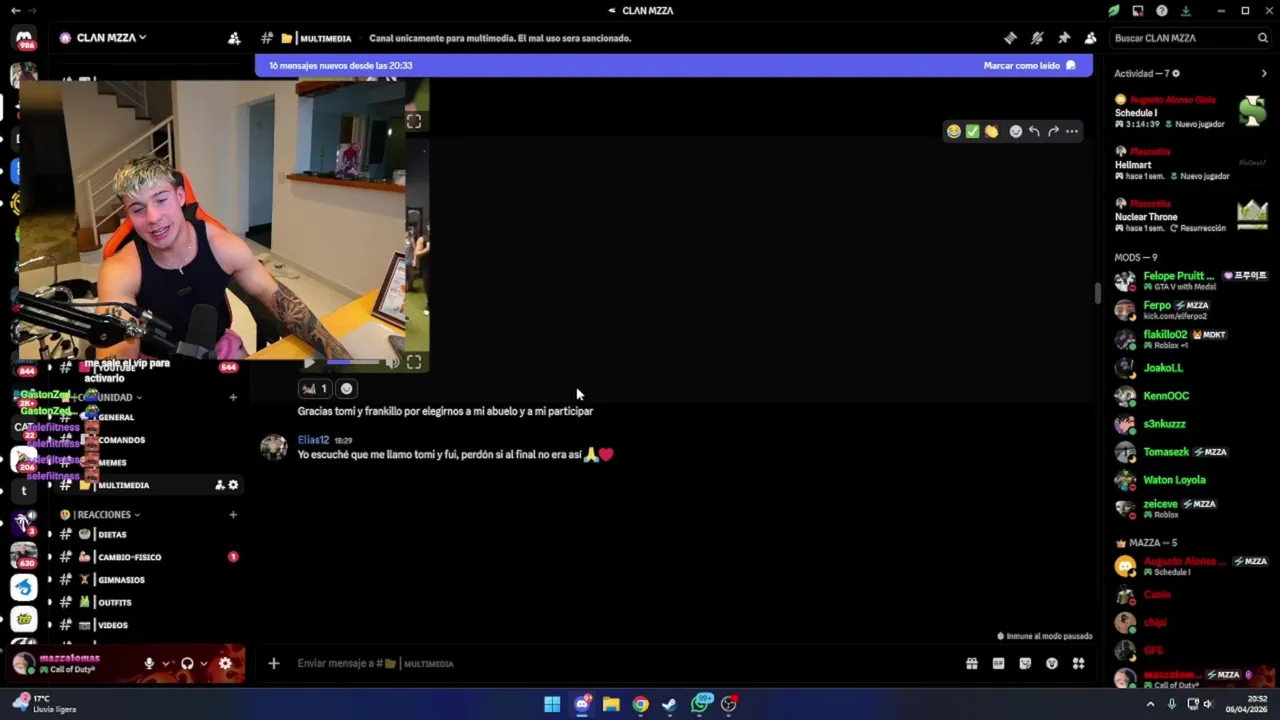Open user settings gear icon
Screen dimensions: 1280x720
pyautogui.click(x=225, y=663)
